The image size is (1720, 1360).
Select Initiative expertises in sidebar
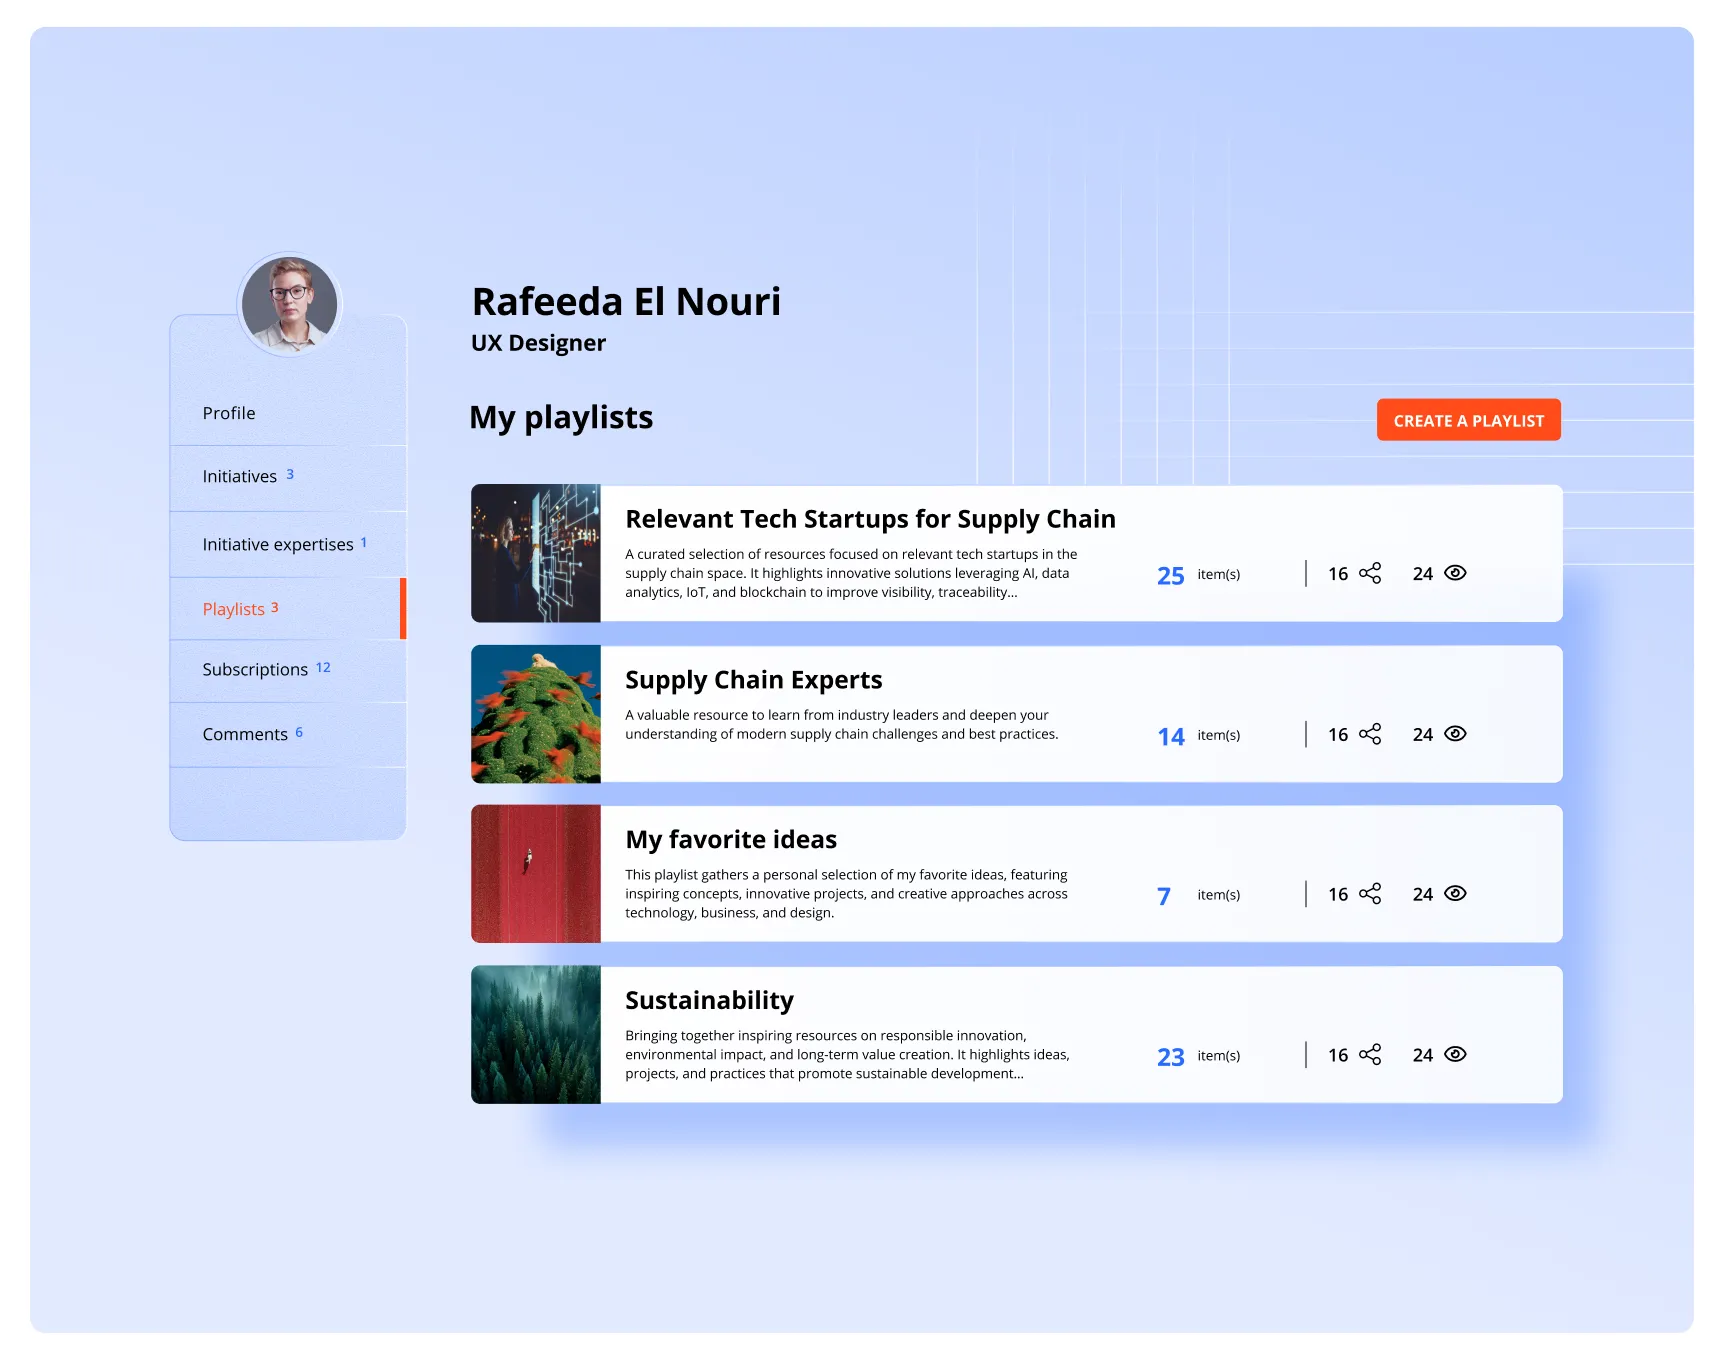288,544
